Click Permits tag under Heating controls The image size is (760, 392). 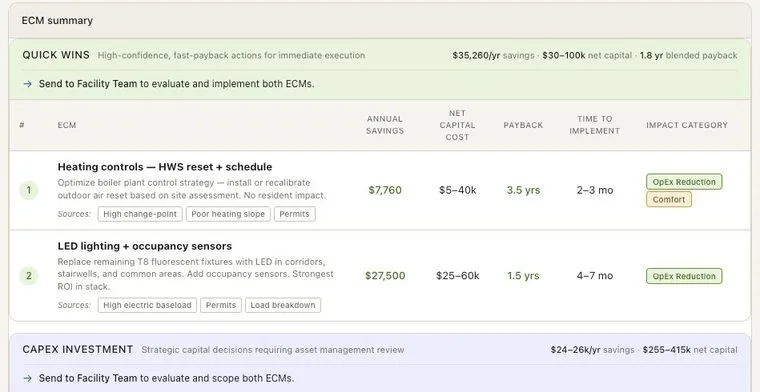(x=295, y=214)
